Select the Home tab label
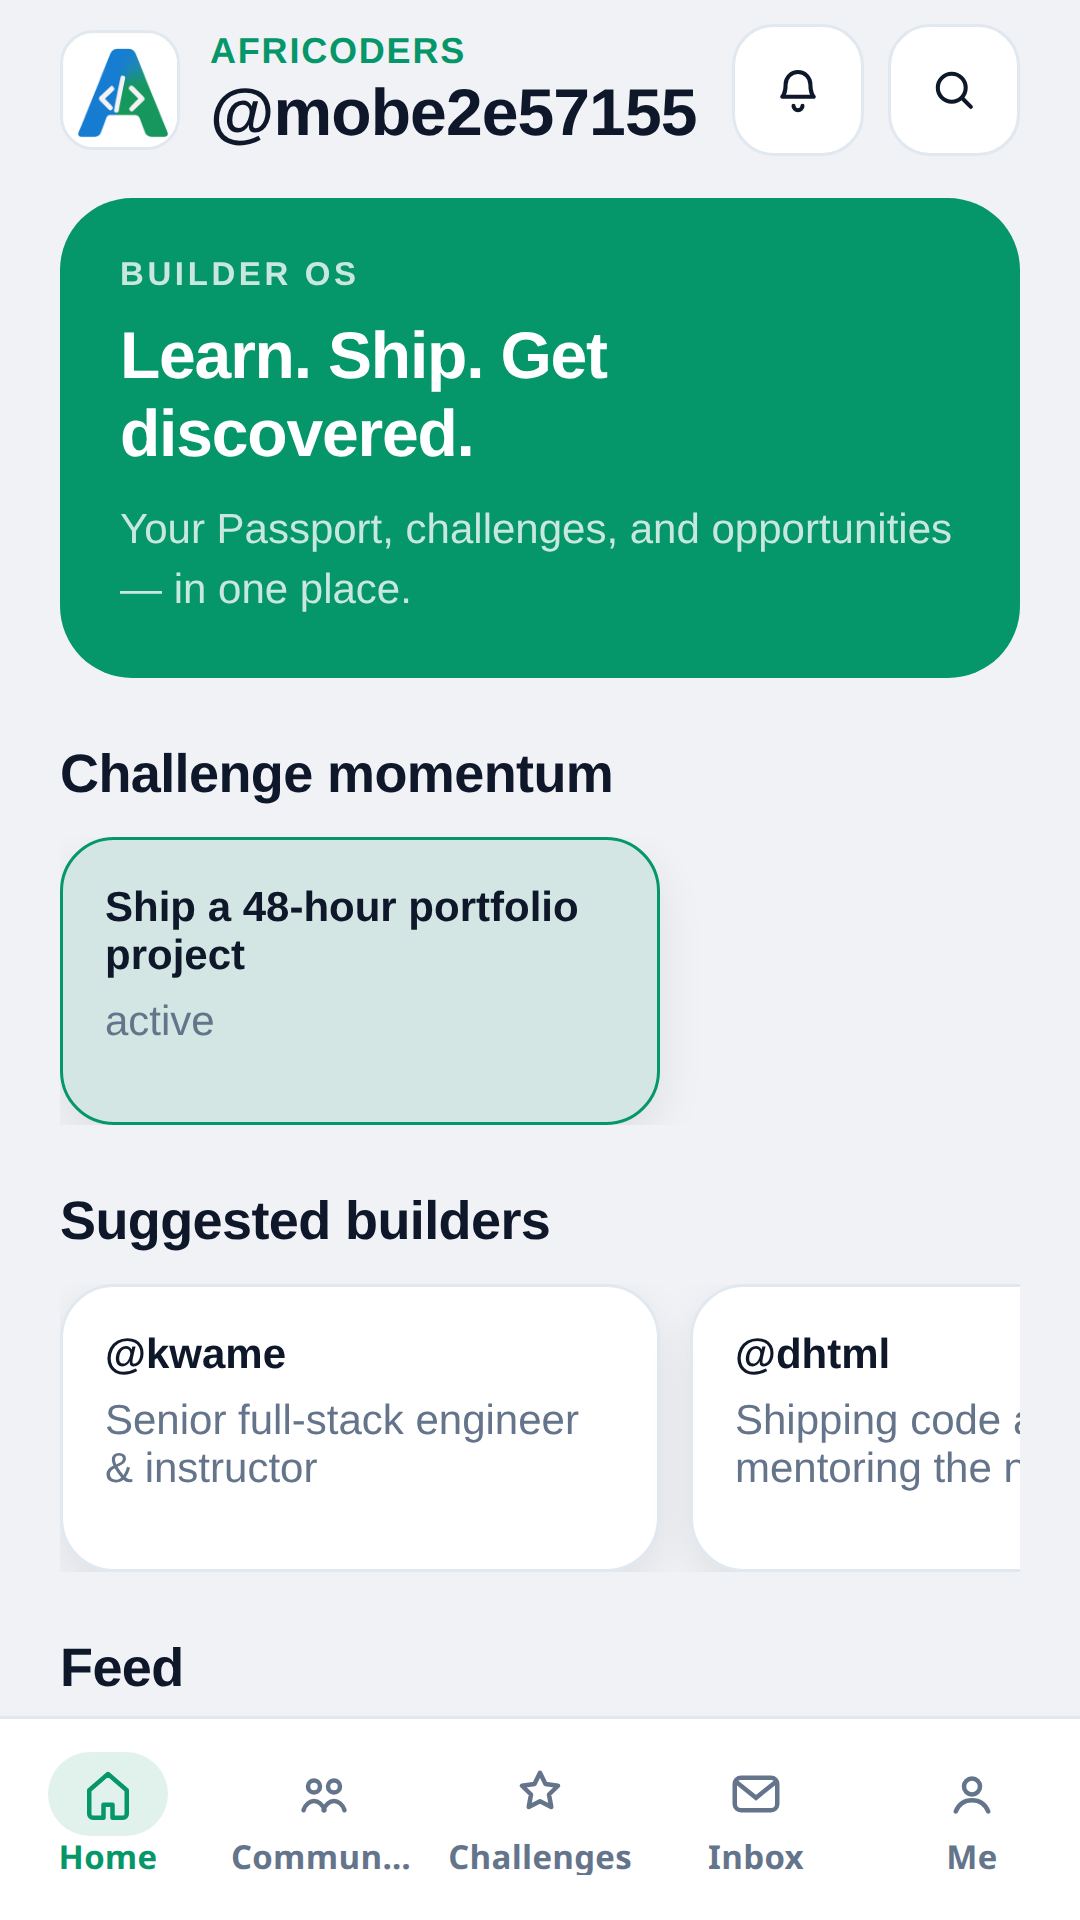This screenshot has height=1920, width=1080. point(108,1857)
